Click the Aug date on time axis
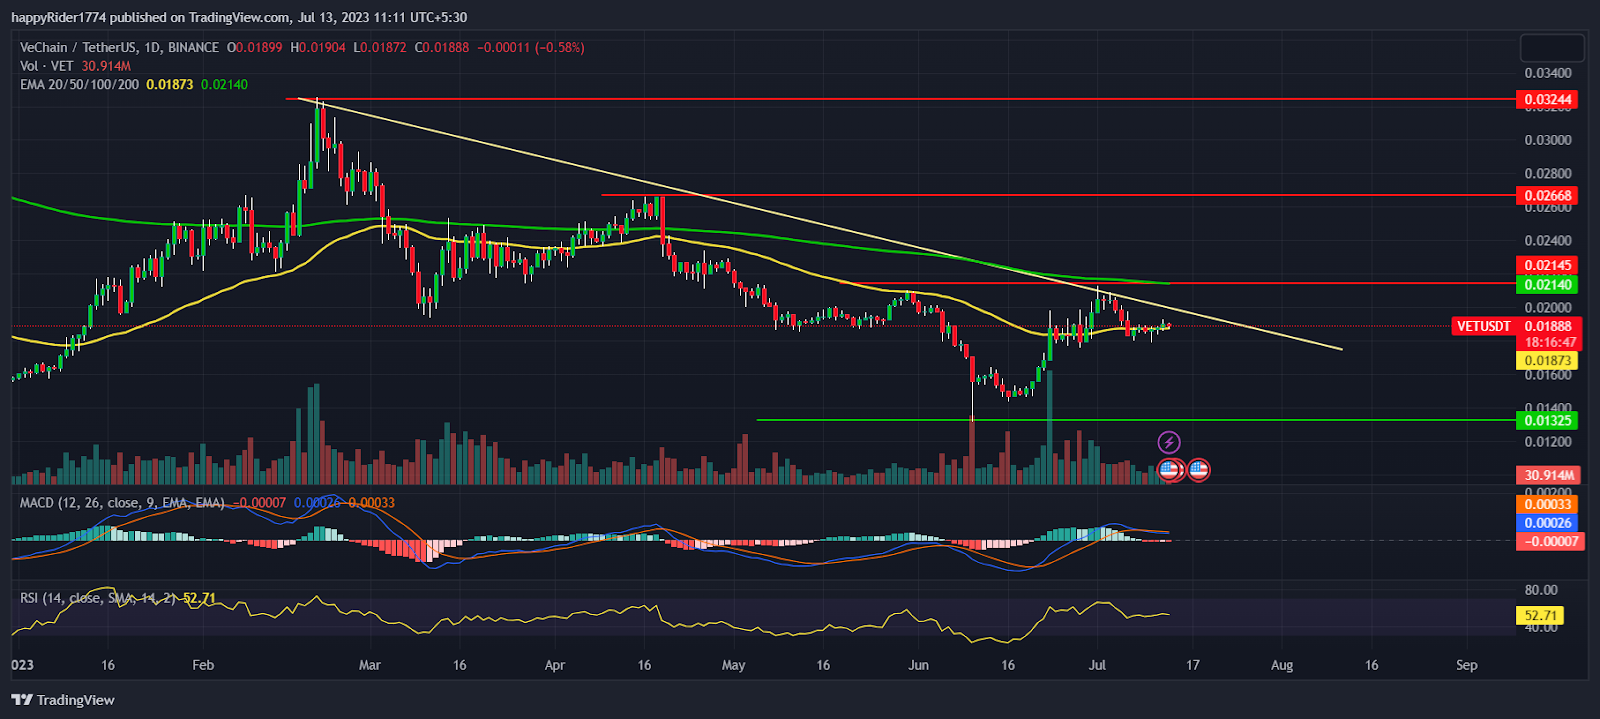Viewport: 1600px width, 719px height. click(x=1281, y=665)
